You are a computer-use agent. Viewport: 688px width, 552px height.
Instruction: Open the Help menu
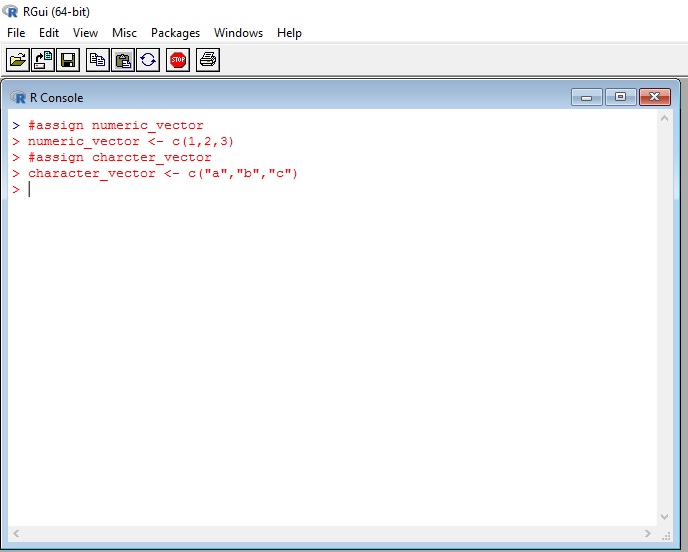pyautogui.click(x=289, y=33)
